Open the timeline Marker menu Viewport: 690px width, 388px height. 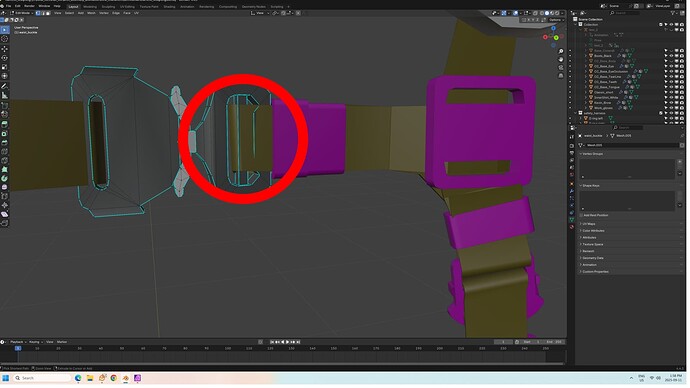(62, 343)
